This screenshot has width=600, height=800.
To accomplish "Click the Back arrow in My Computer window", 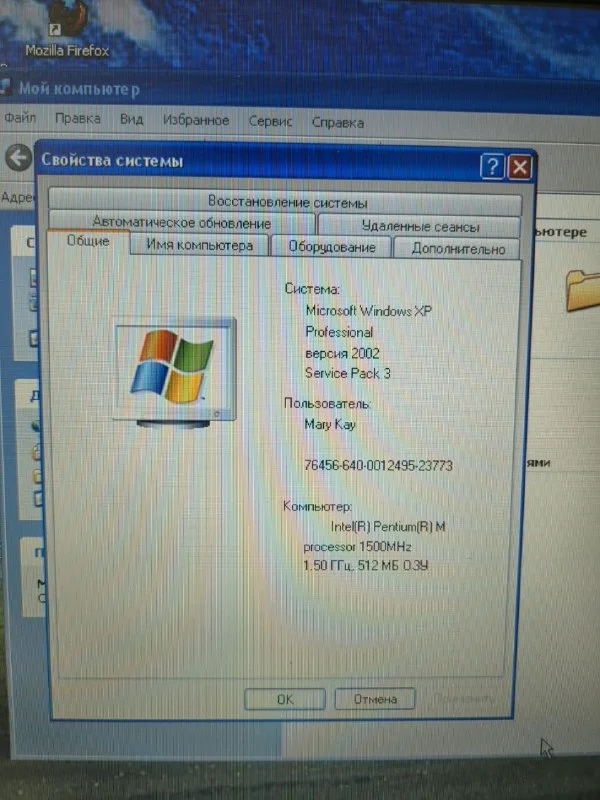I will (x=19, y=157).
